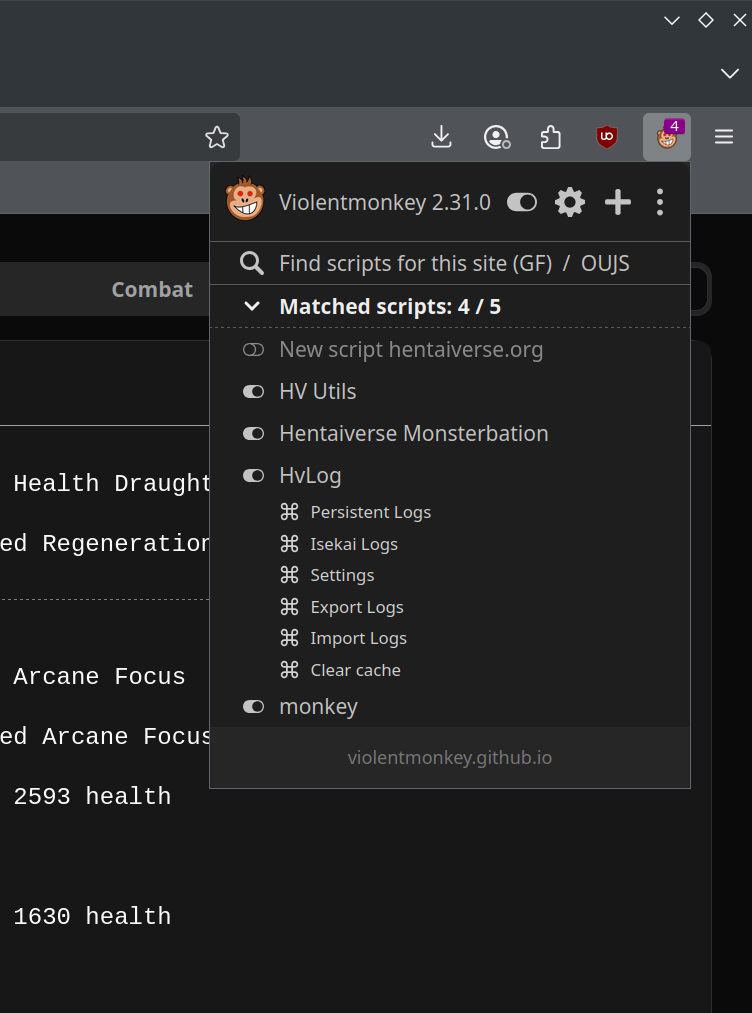Run the Import Logs command
752x1013 pixels.
click(359, 638)
